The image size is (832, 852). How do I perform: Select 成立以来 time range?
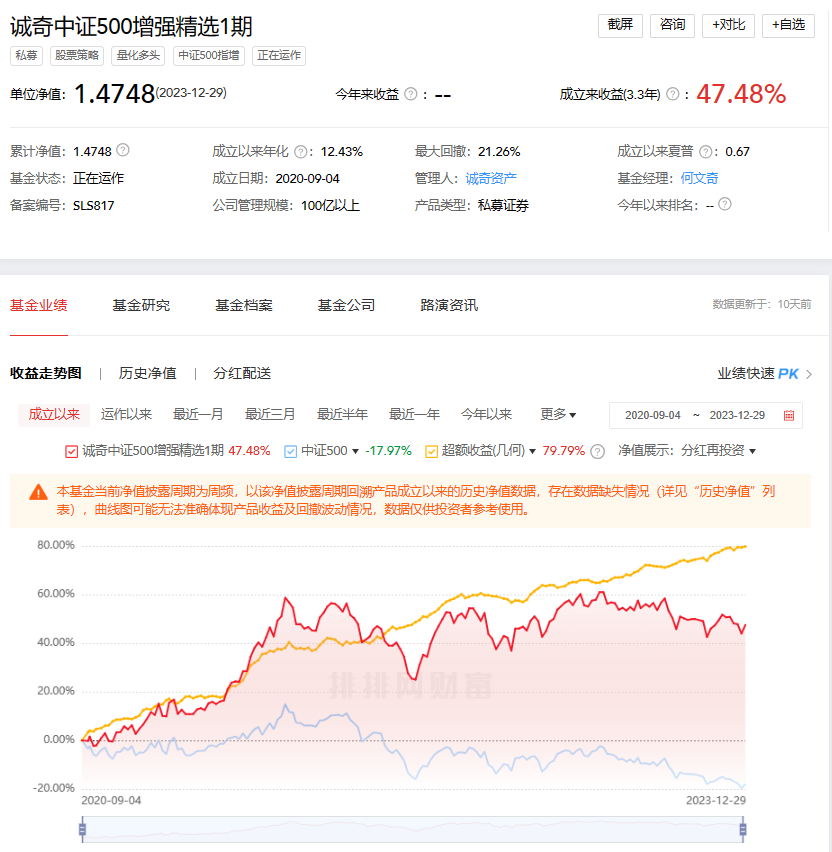(54, 415)
